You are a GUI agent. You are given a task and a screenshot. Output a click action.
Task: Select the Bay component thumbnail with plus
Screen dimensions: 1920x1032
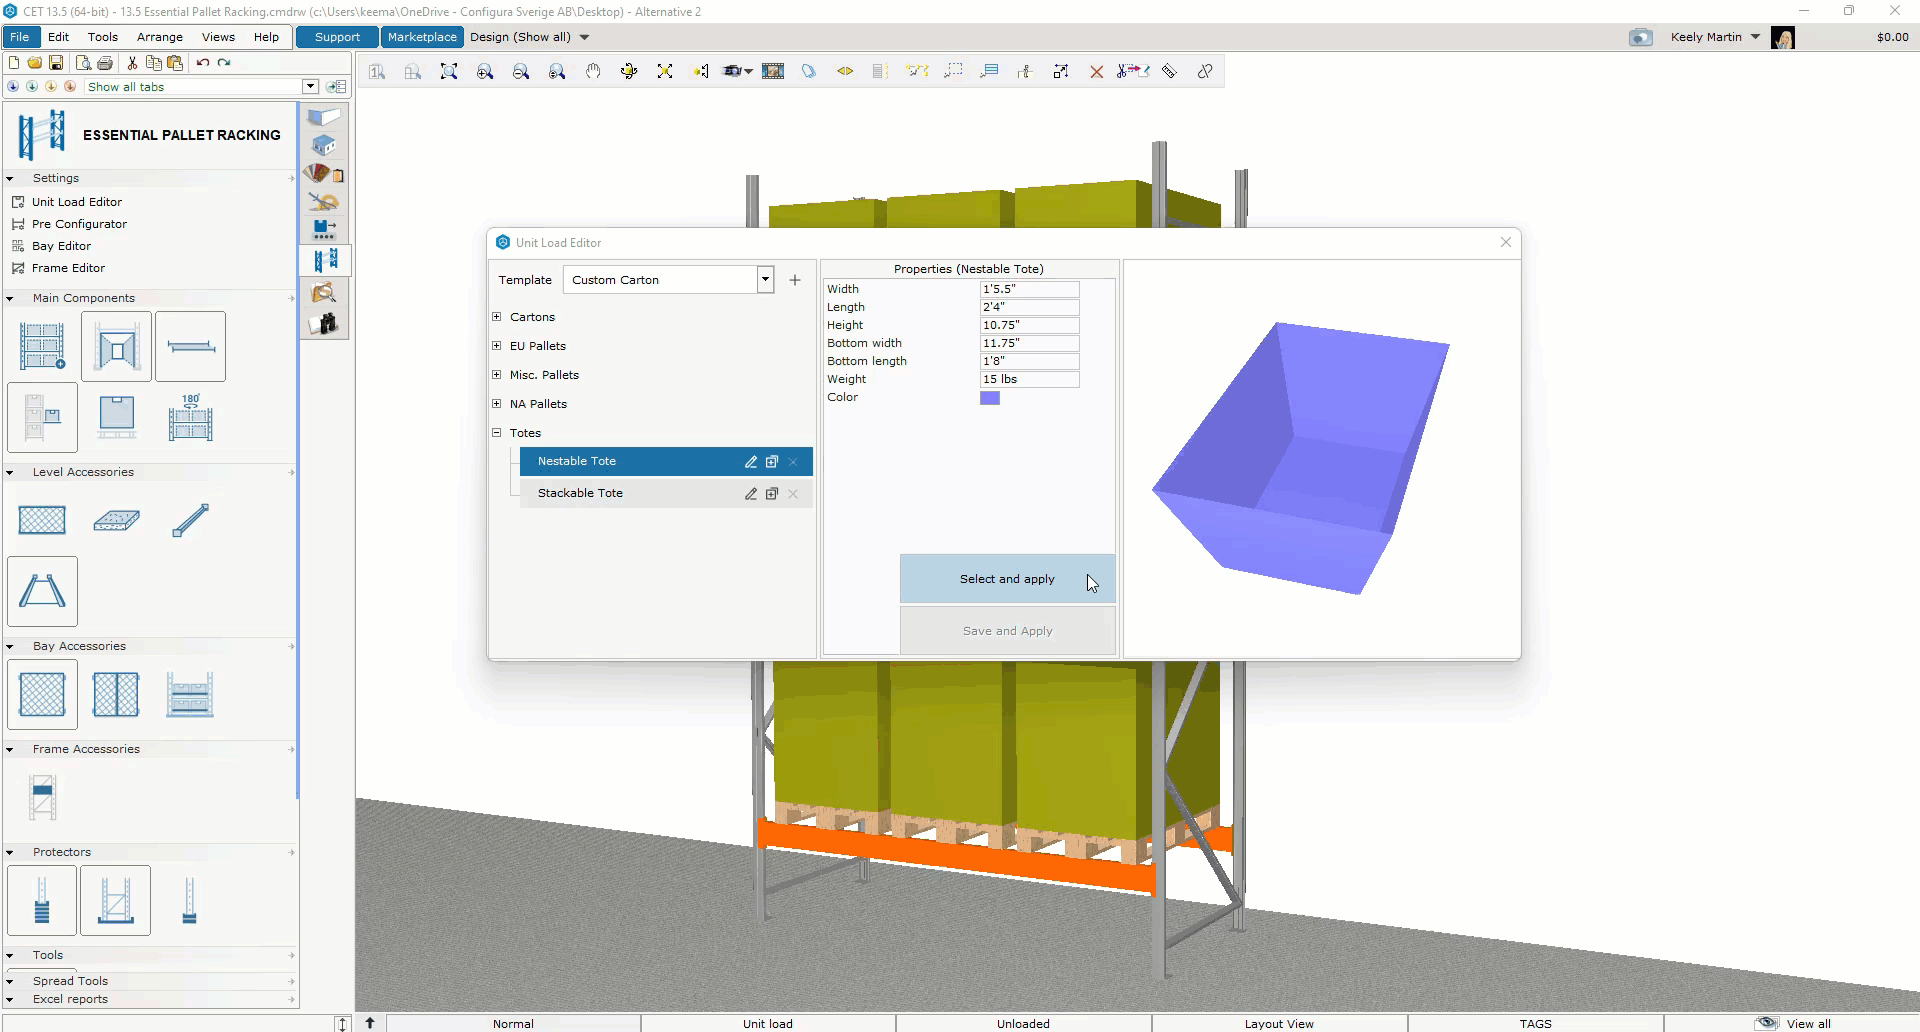(x=42, y=346)
